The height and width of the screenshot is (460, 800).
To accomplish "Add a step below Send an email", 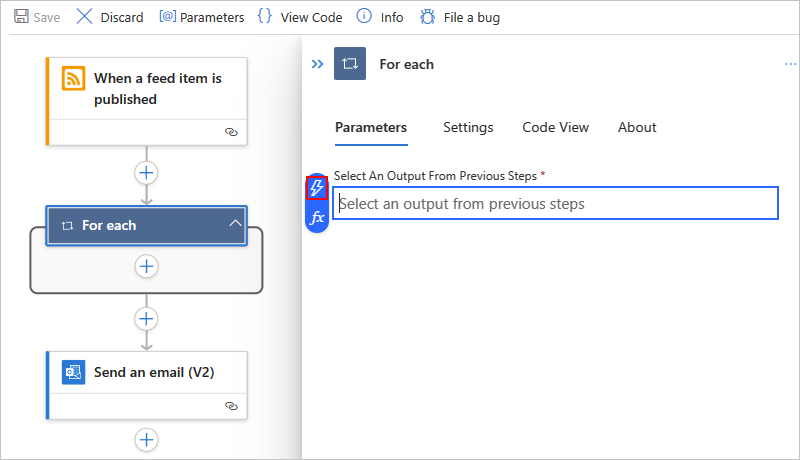I will click(146, 440).
